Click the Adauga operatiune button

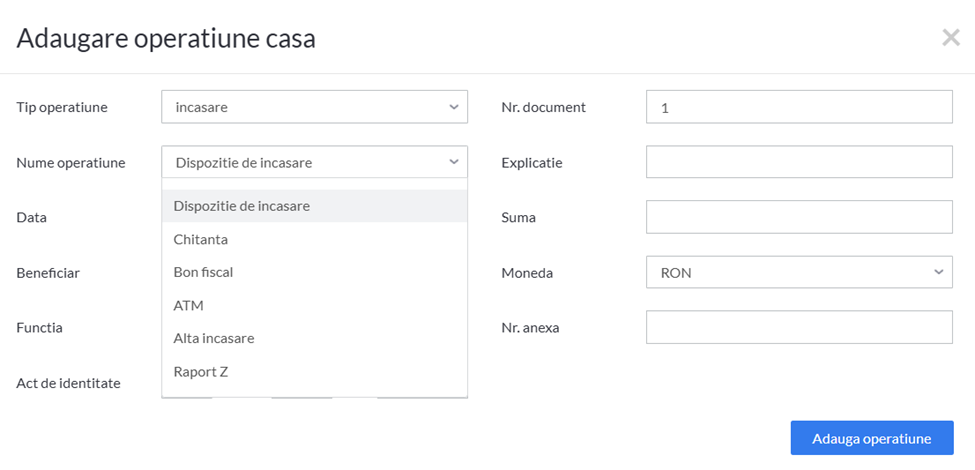coord(872,438)
